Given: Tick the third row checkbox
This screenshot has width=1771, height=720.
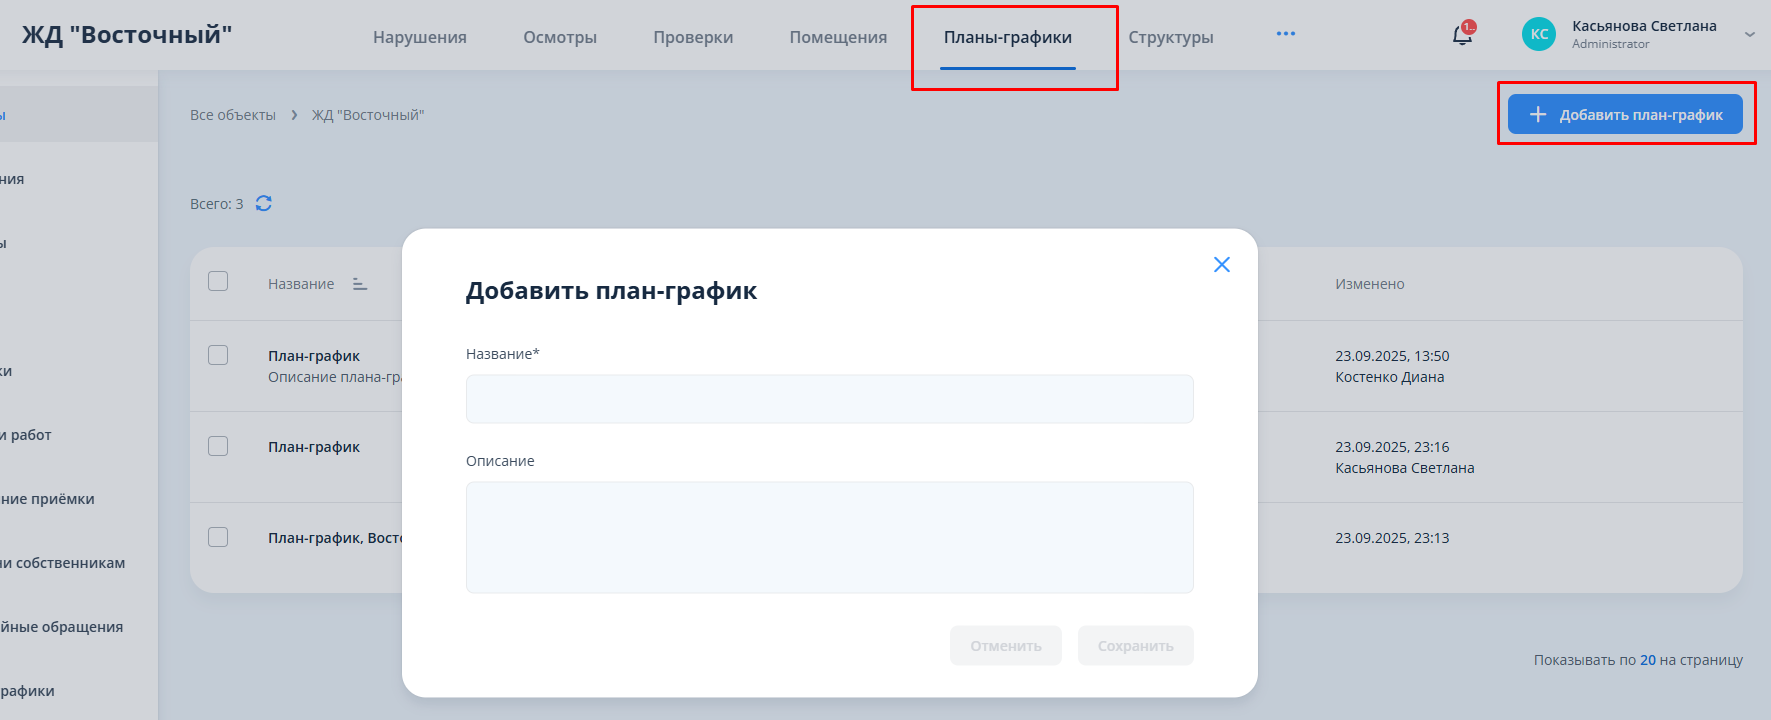Looking at the screenshot, I should tap(218, 537).
